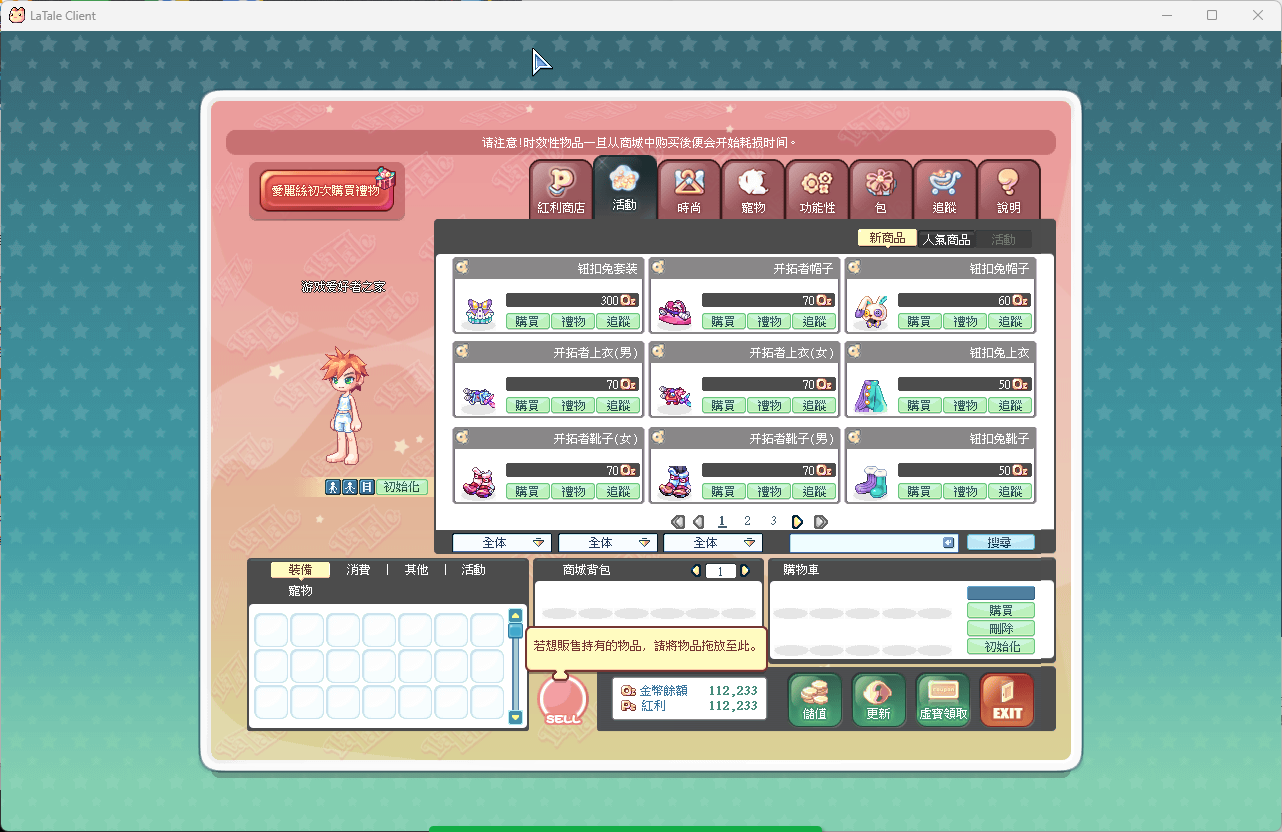Open the 說明 help tab
Viewport: 1282px width, 832px height.
(1008, 190)
